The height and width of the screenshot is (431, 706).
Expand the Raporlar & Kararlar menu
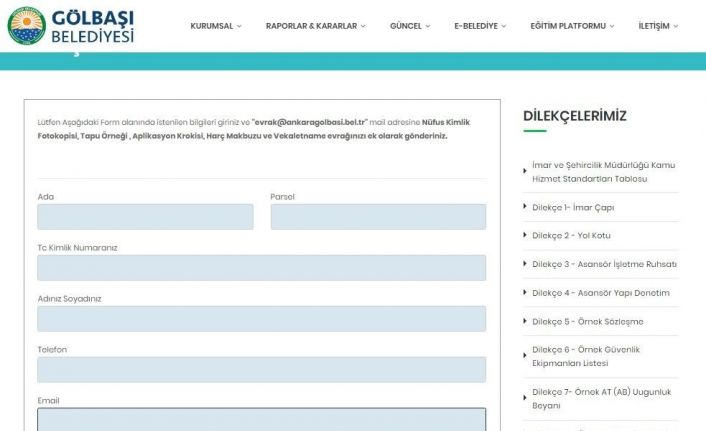tap(315, 26)
